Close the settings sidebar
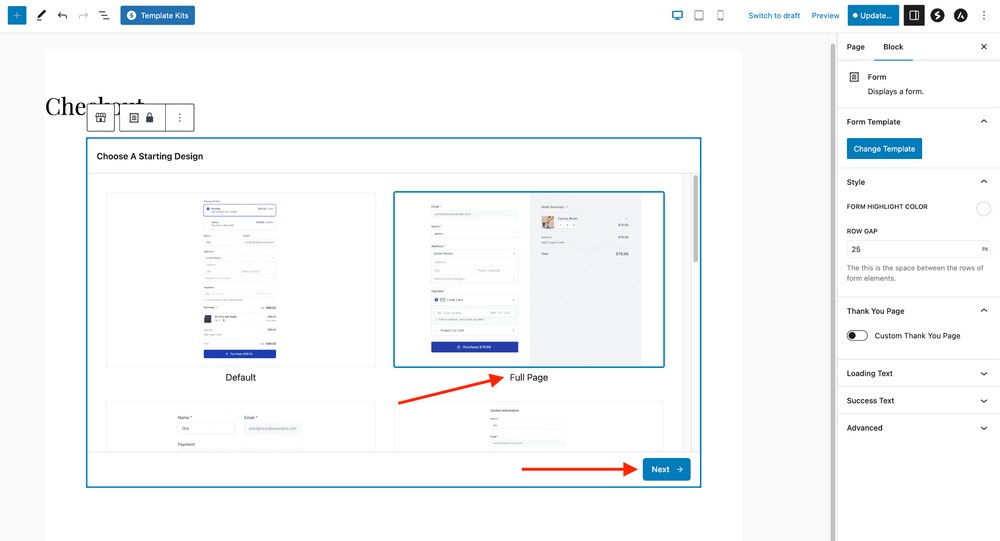The height and width of the screenshot is (541, 1000). (983, 47)
